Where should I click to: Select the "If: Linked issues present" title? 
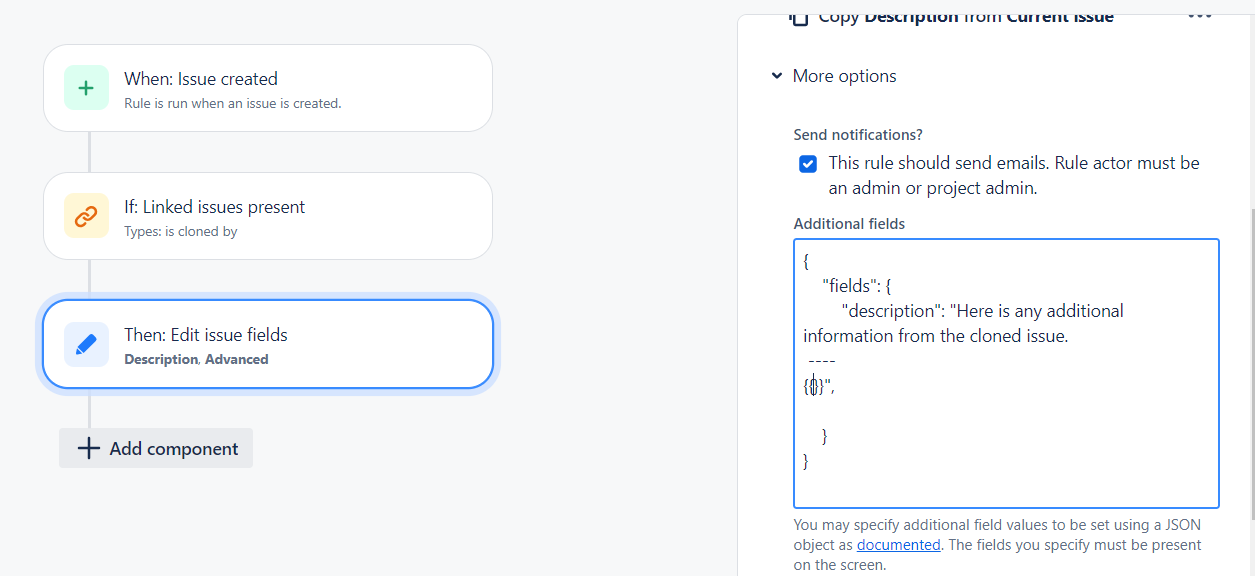pyautogui.click(x=215, y=207)
